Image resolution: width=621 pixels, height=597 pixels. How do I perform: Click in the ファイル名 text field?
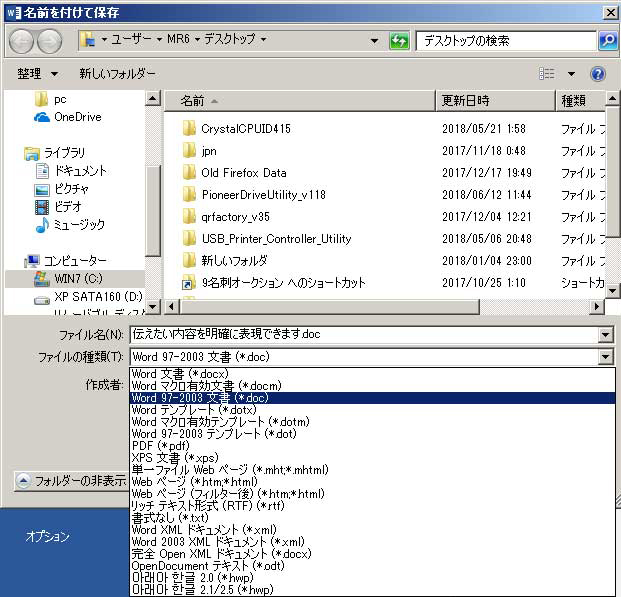360,335
